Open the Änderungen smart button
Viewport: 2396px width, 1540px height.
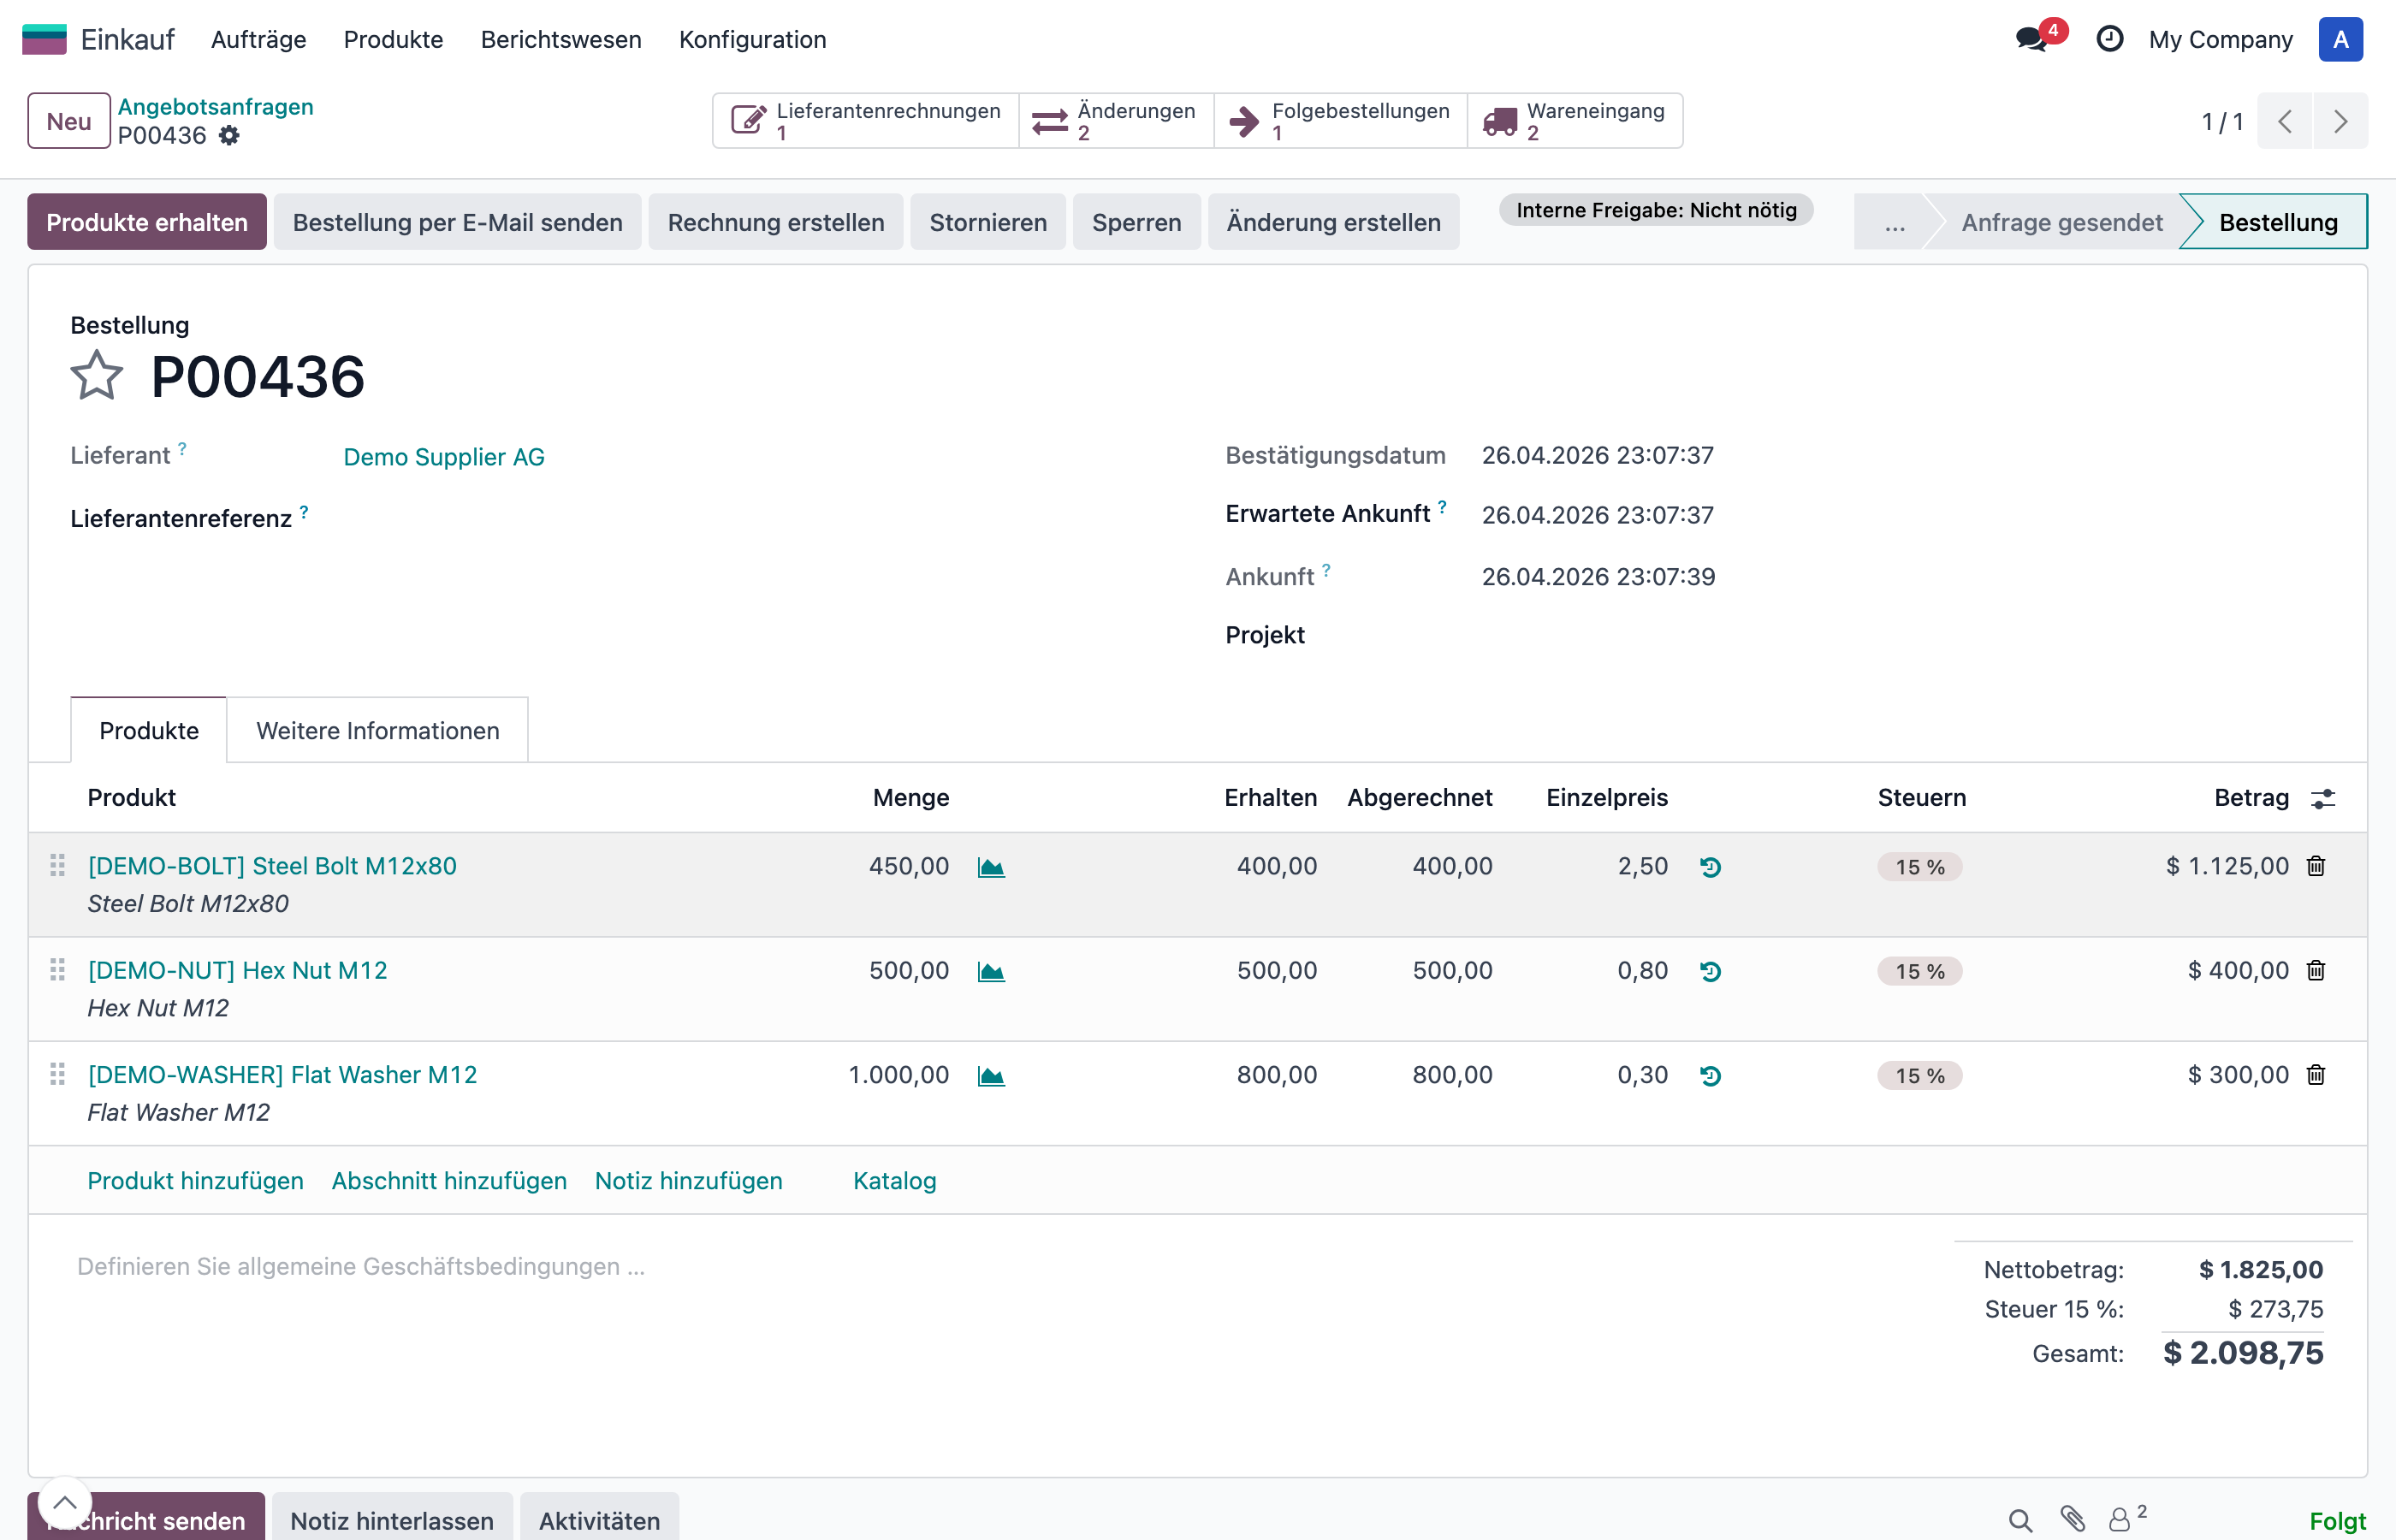(1116, 121)
